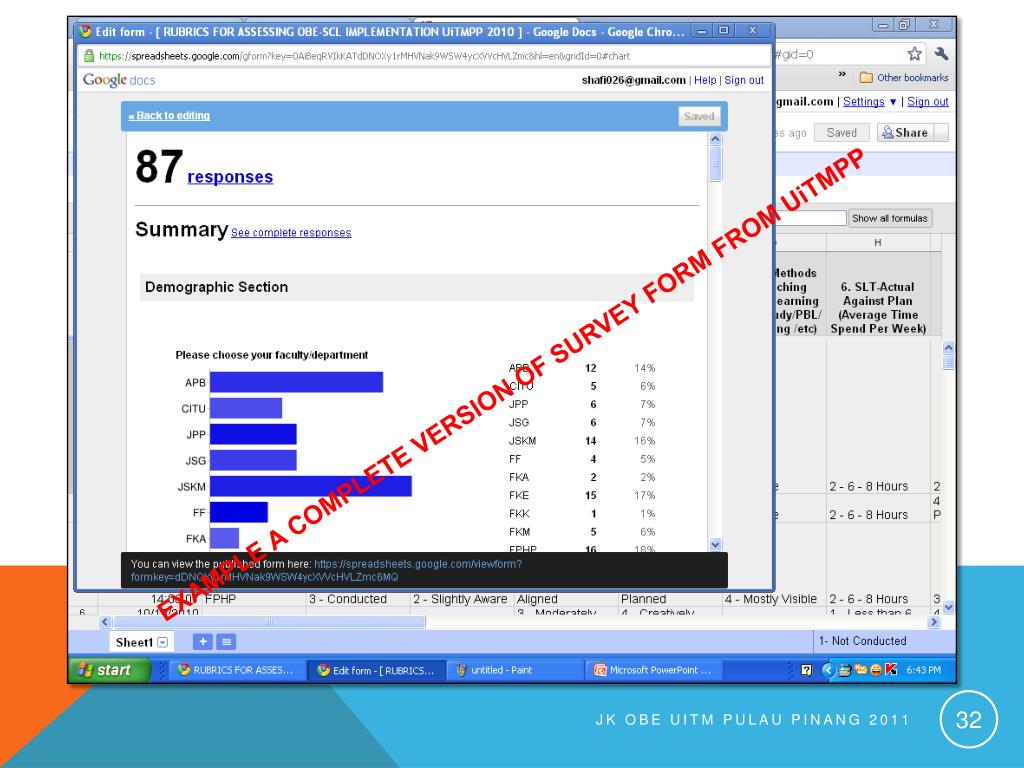Show hidden bookmarks via the double-chevron
The image size is (1024, 768).
(x=842, y=74)
